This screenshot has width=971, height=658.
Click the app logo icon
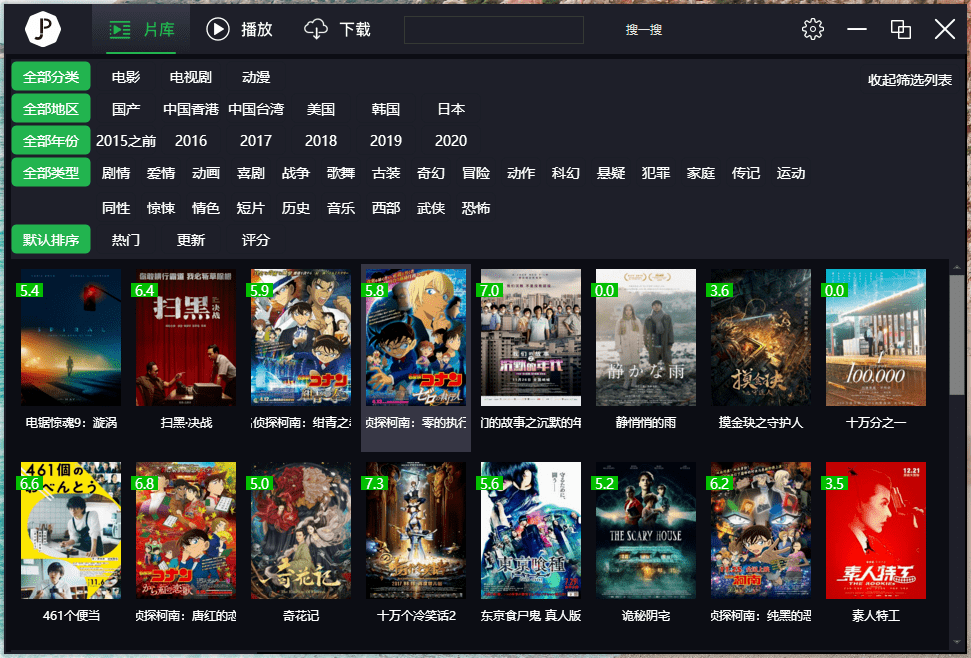42,29
